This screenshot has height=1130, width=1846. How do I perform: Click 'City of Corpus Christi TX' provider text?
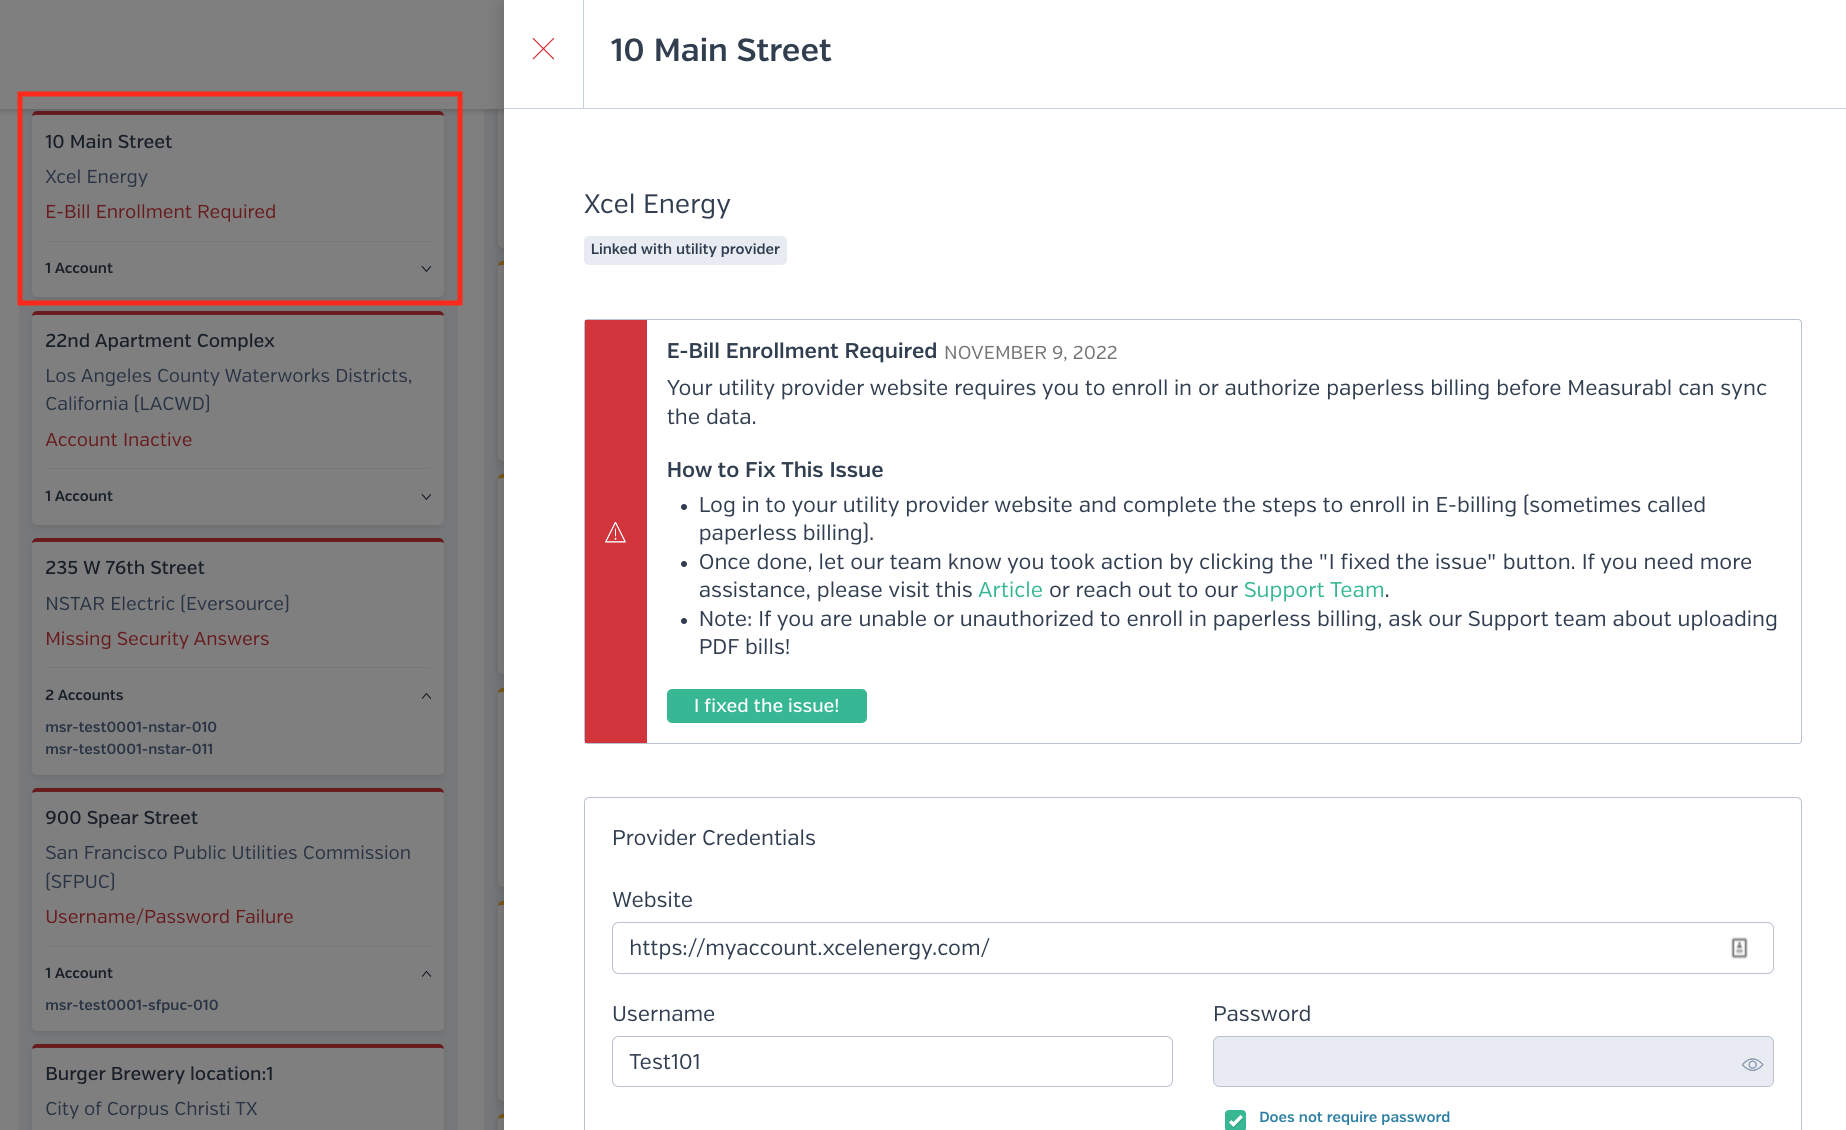[x=151, y=1109]
